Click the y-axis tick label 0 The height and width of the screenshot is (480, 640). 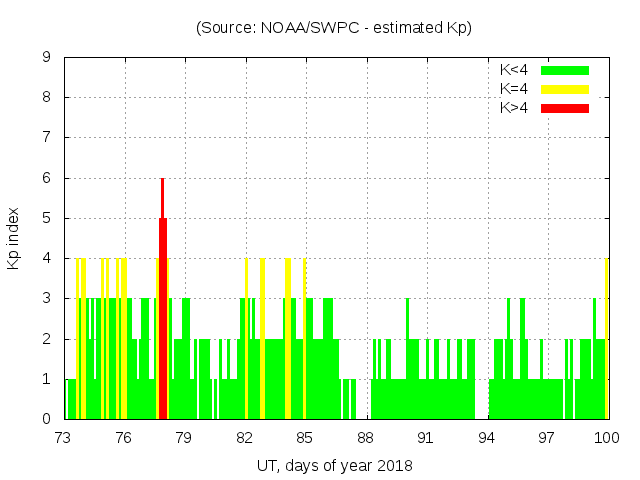click(47, 419)
